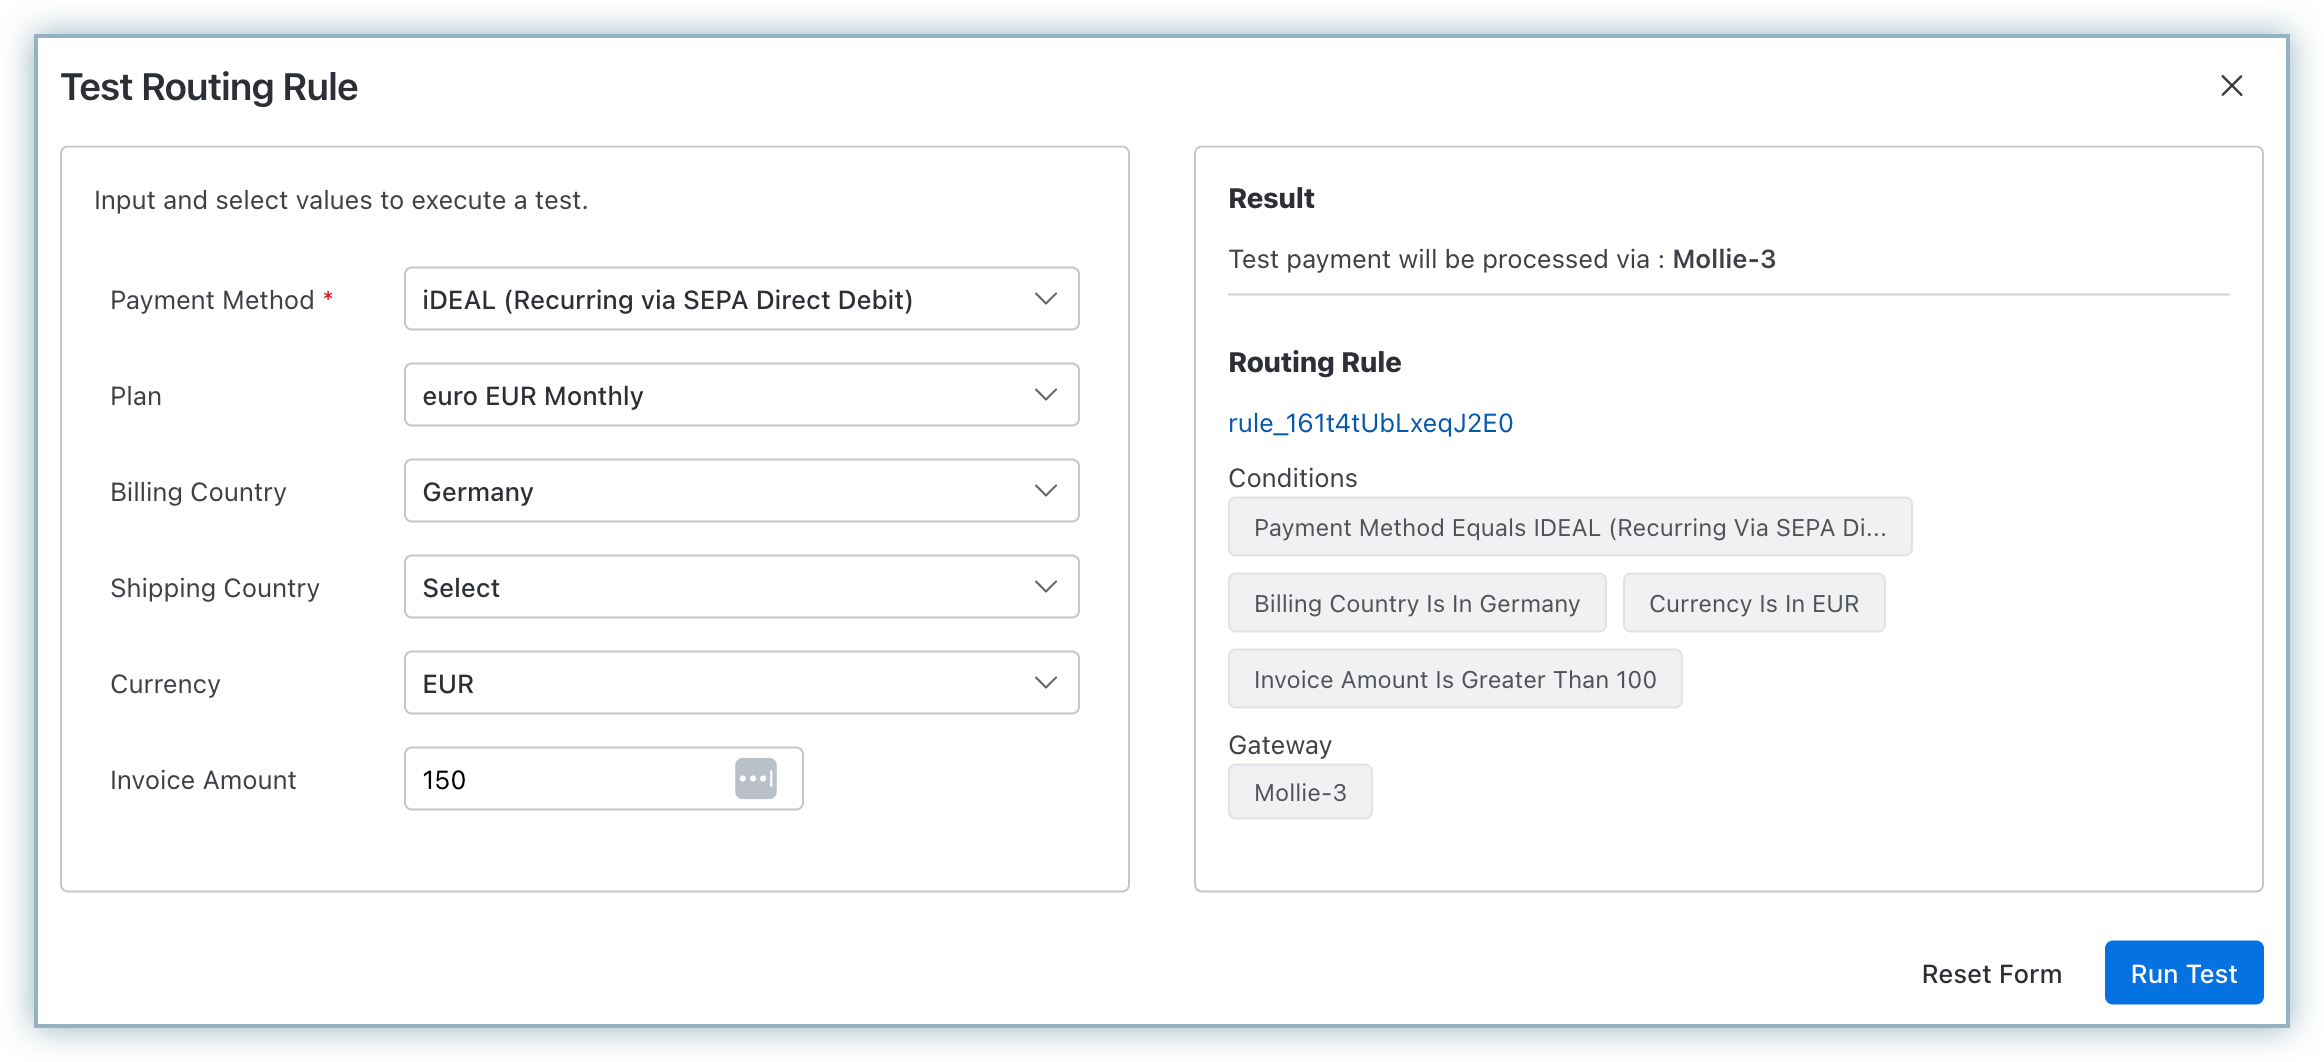
Task: Click the Billing Country Is In Germany tag
Action: pyautogui.click(x=1416, y=603)
